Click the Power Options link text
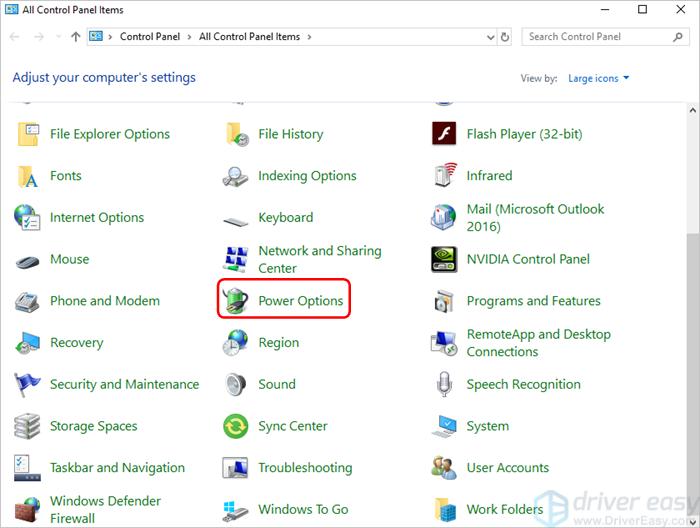 300,301
